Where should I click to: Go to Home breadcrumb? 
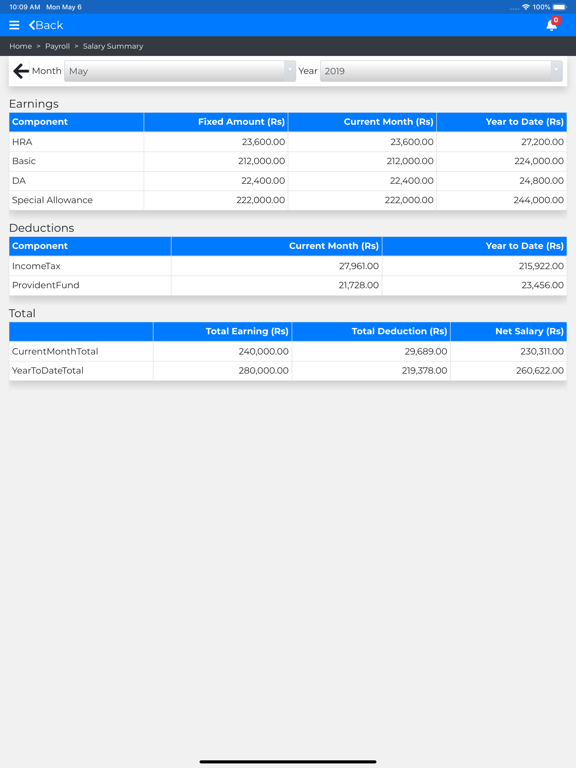(21, 46)
